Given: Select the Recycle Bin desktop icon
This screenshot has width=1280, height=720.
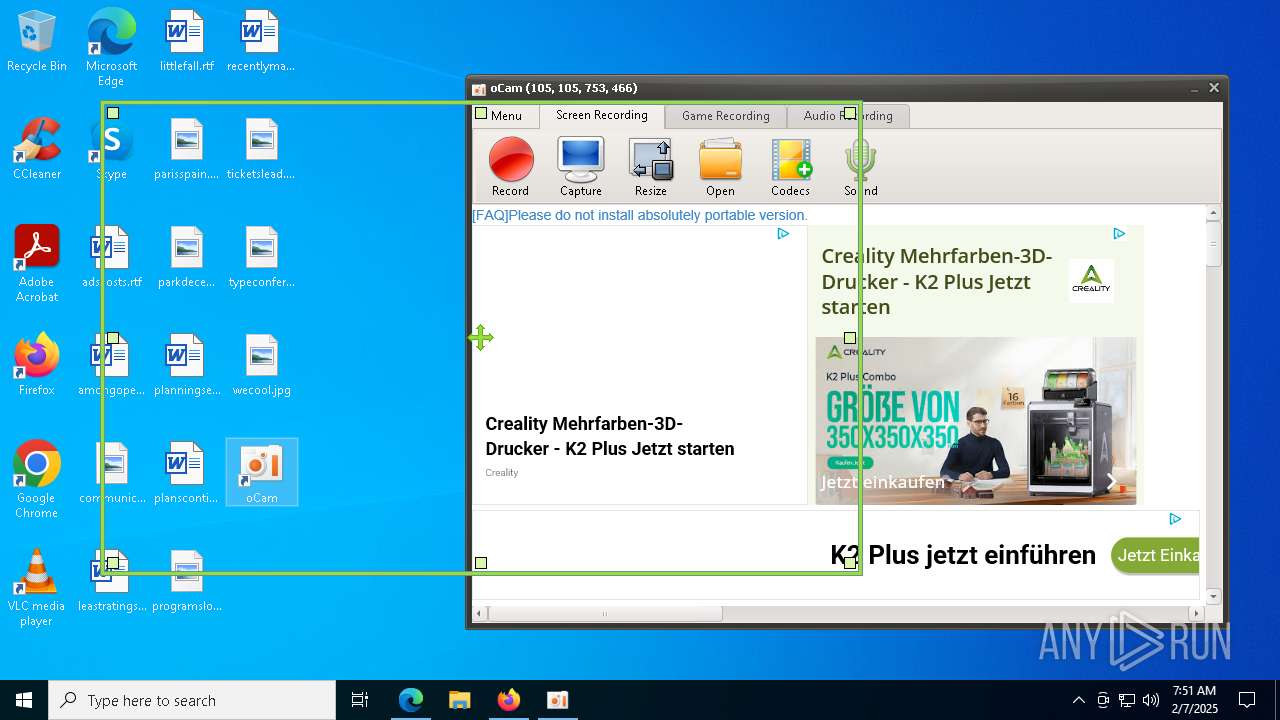Looking at the screenshot, I should point(37,42).
